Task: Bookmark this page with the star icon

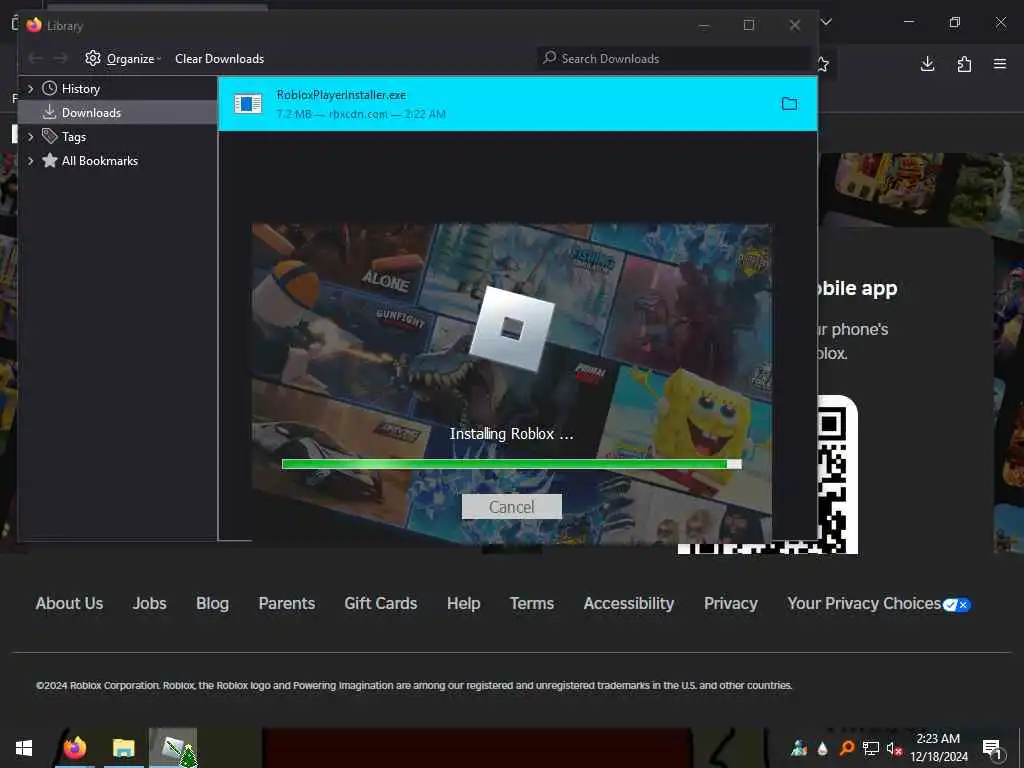Action: pyautogui.click(x=822, y=64)
